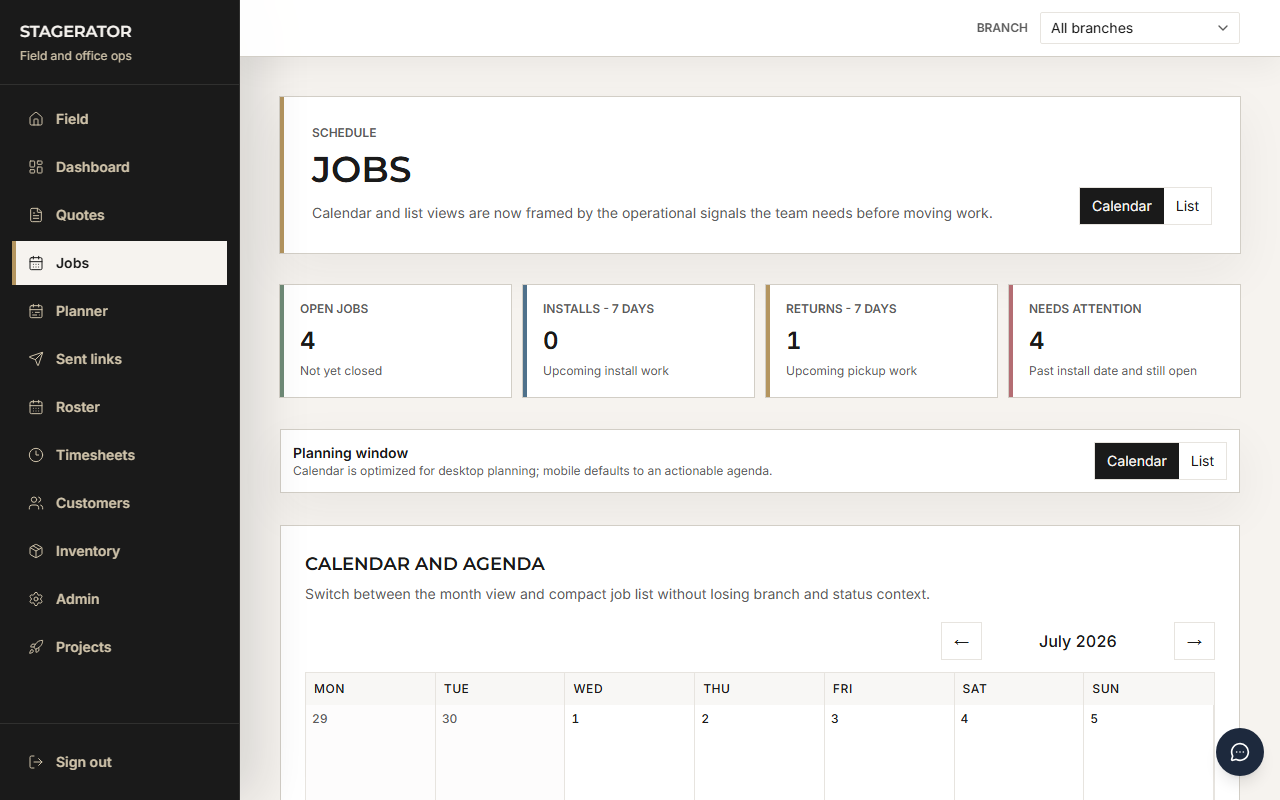Click the calendar cell for day 5

(1149, 752)
